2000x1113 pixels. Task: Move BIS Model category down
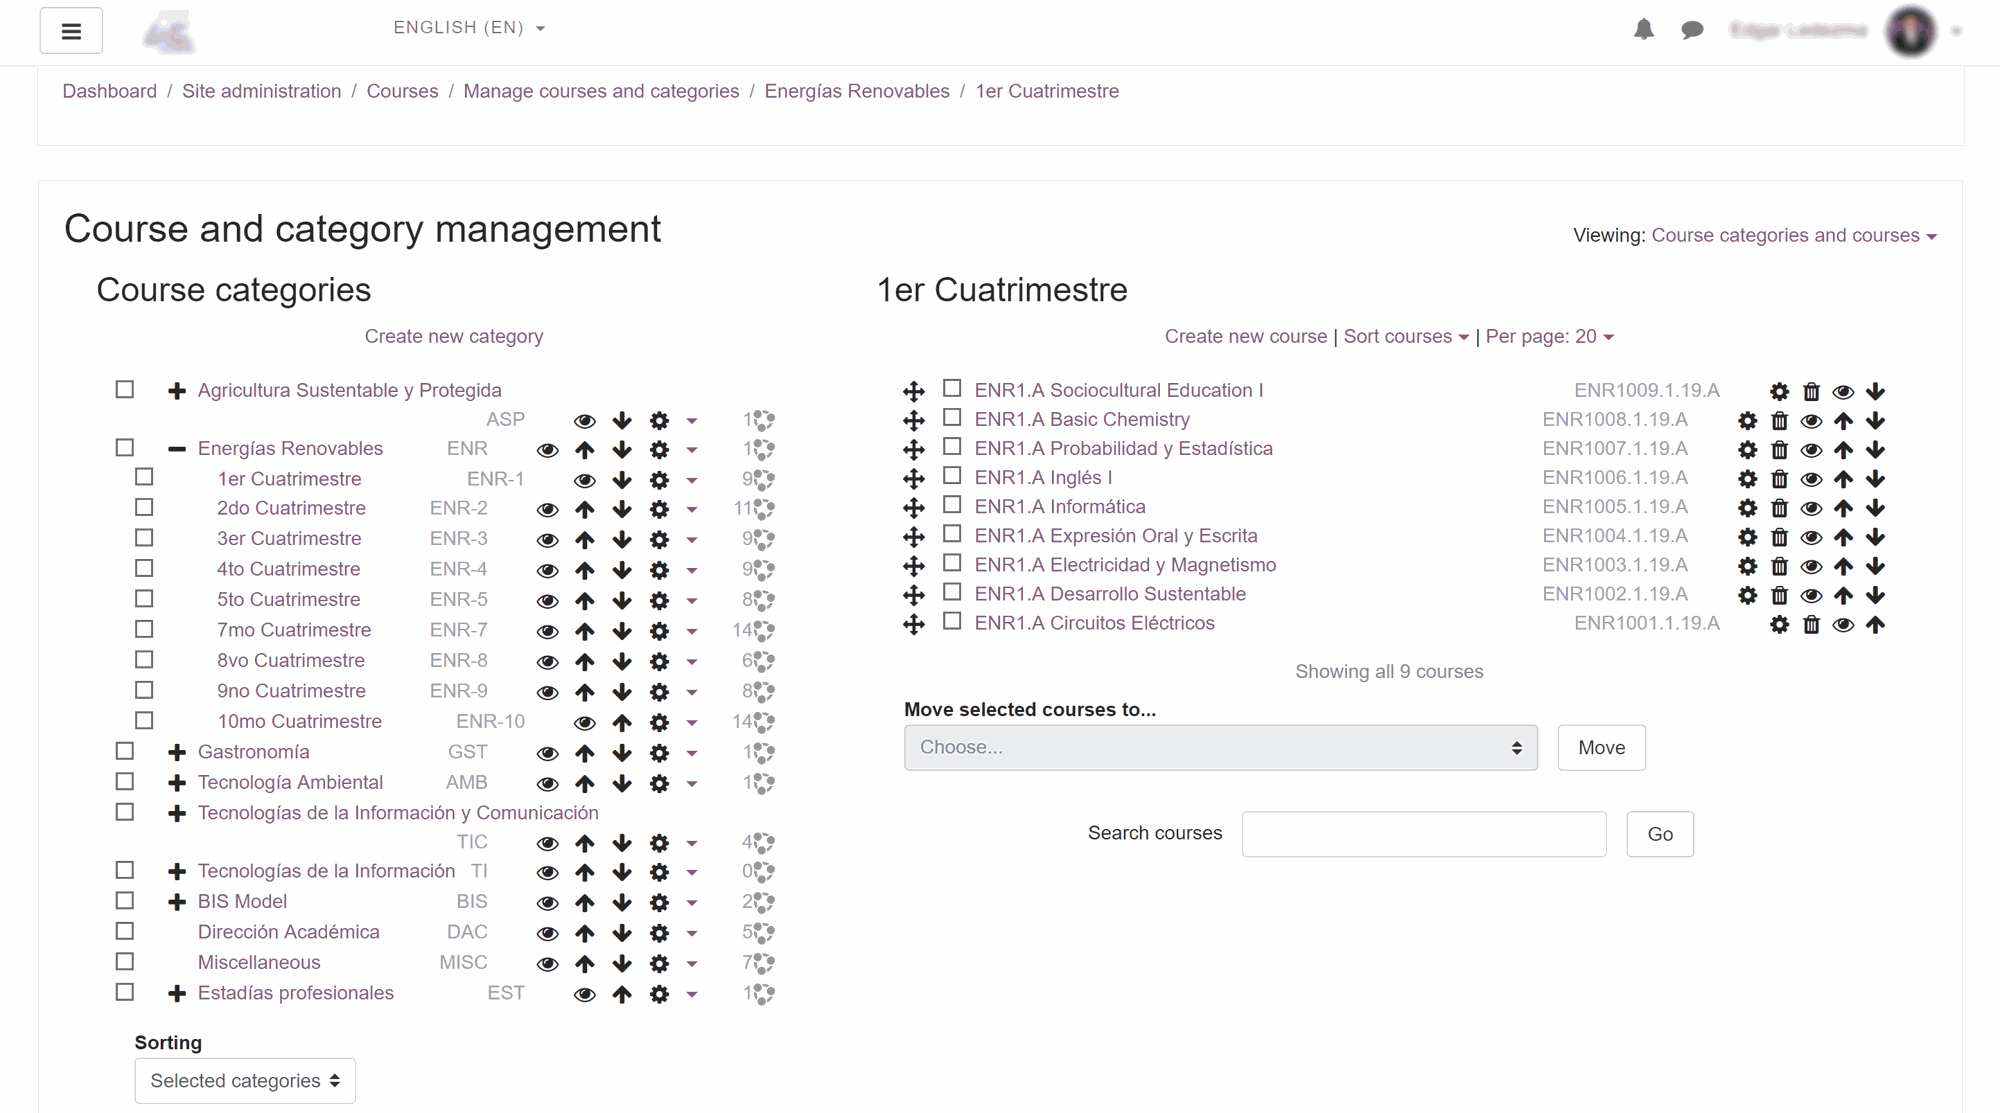click(622, 903)
